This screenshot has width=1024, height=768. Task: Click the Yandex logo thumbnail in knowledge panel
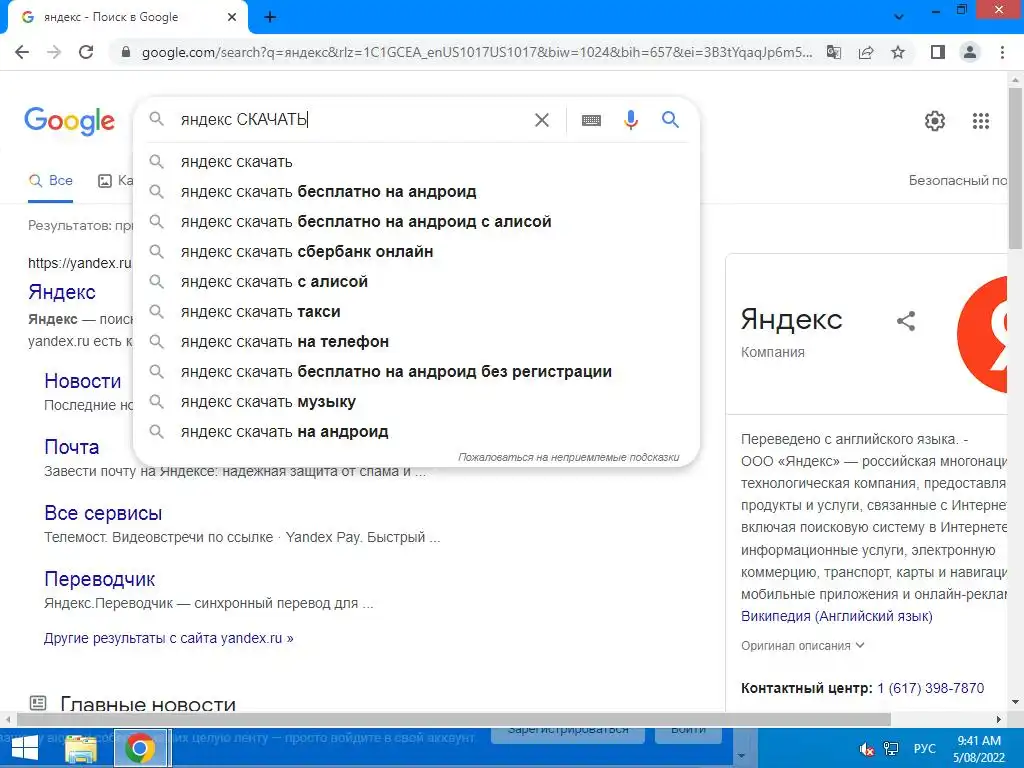(982, 334)
